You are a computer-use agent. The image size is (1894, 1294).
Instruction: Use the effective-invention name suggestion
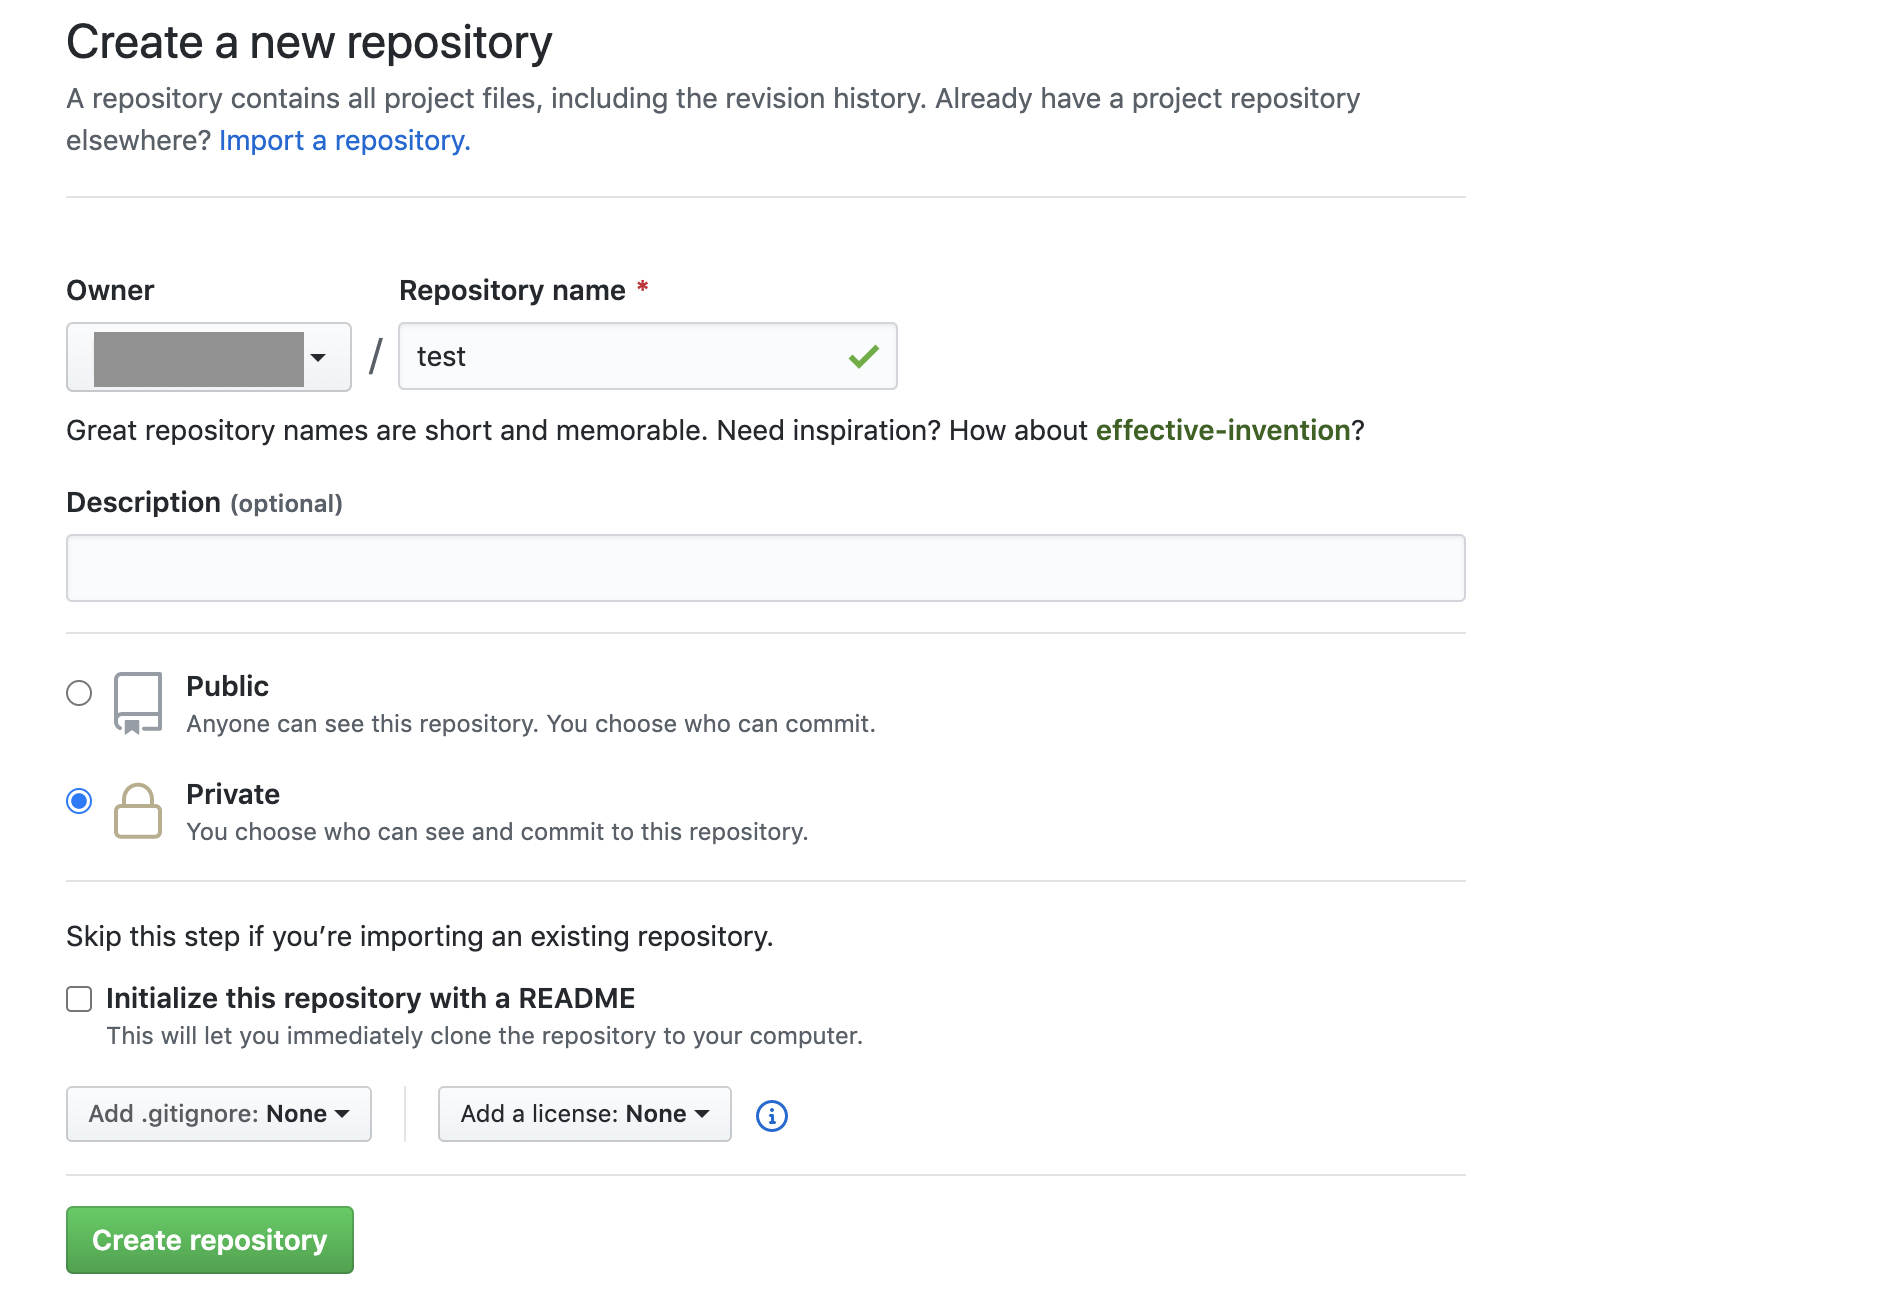tap(1223, 431)
